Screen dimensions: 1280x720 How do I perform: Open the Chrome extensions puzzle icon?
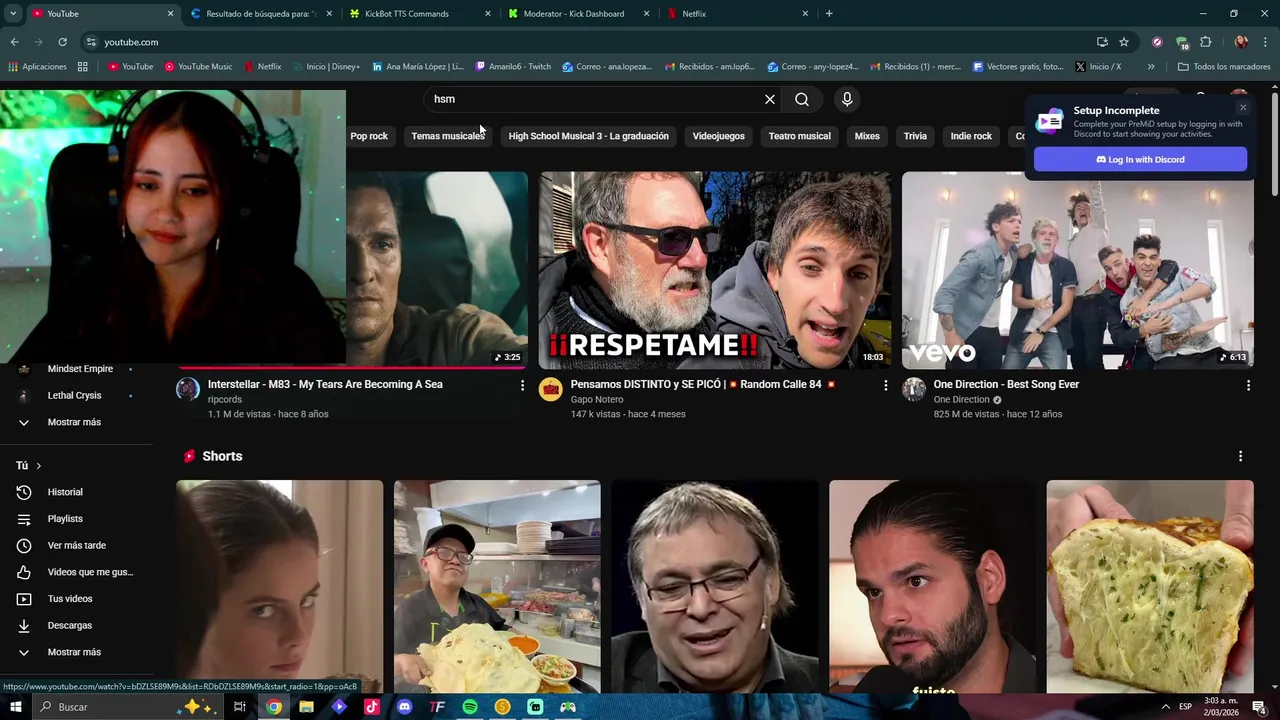click(1205, 42)
